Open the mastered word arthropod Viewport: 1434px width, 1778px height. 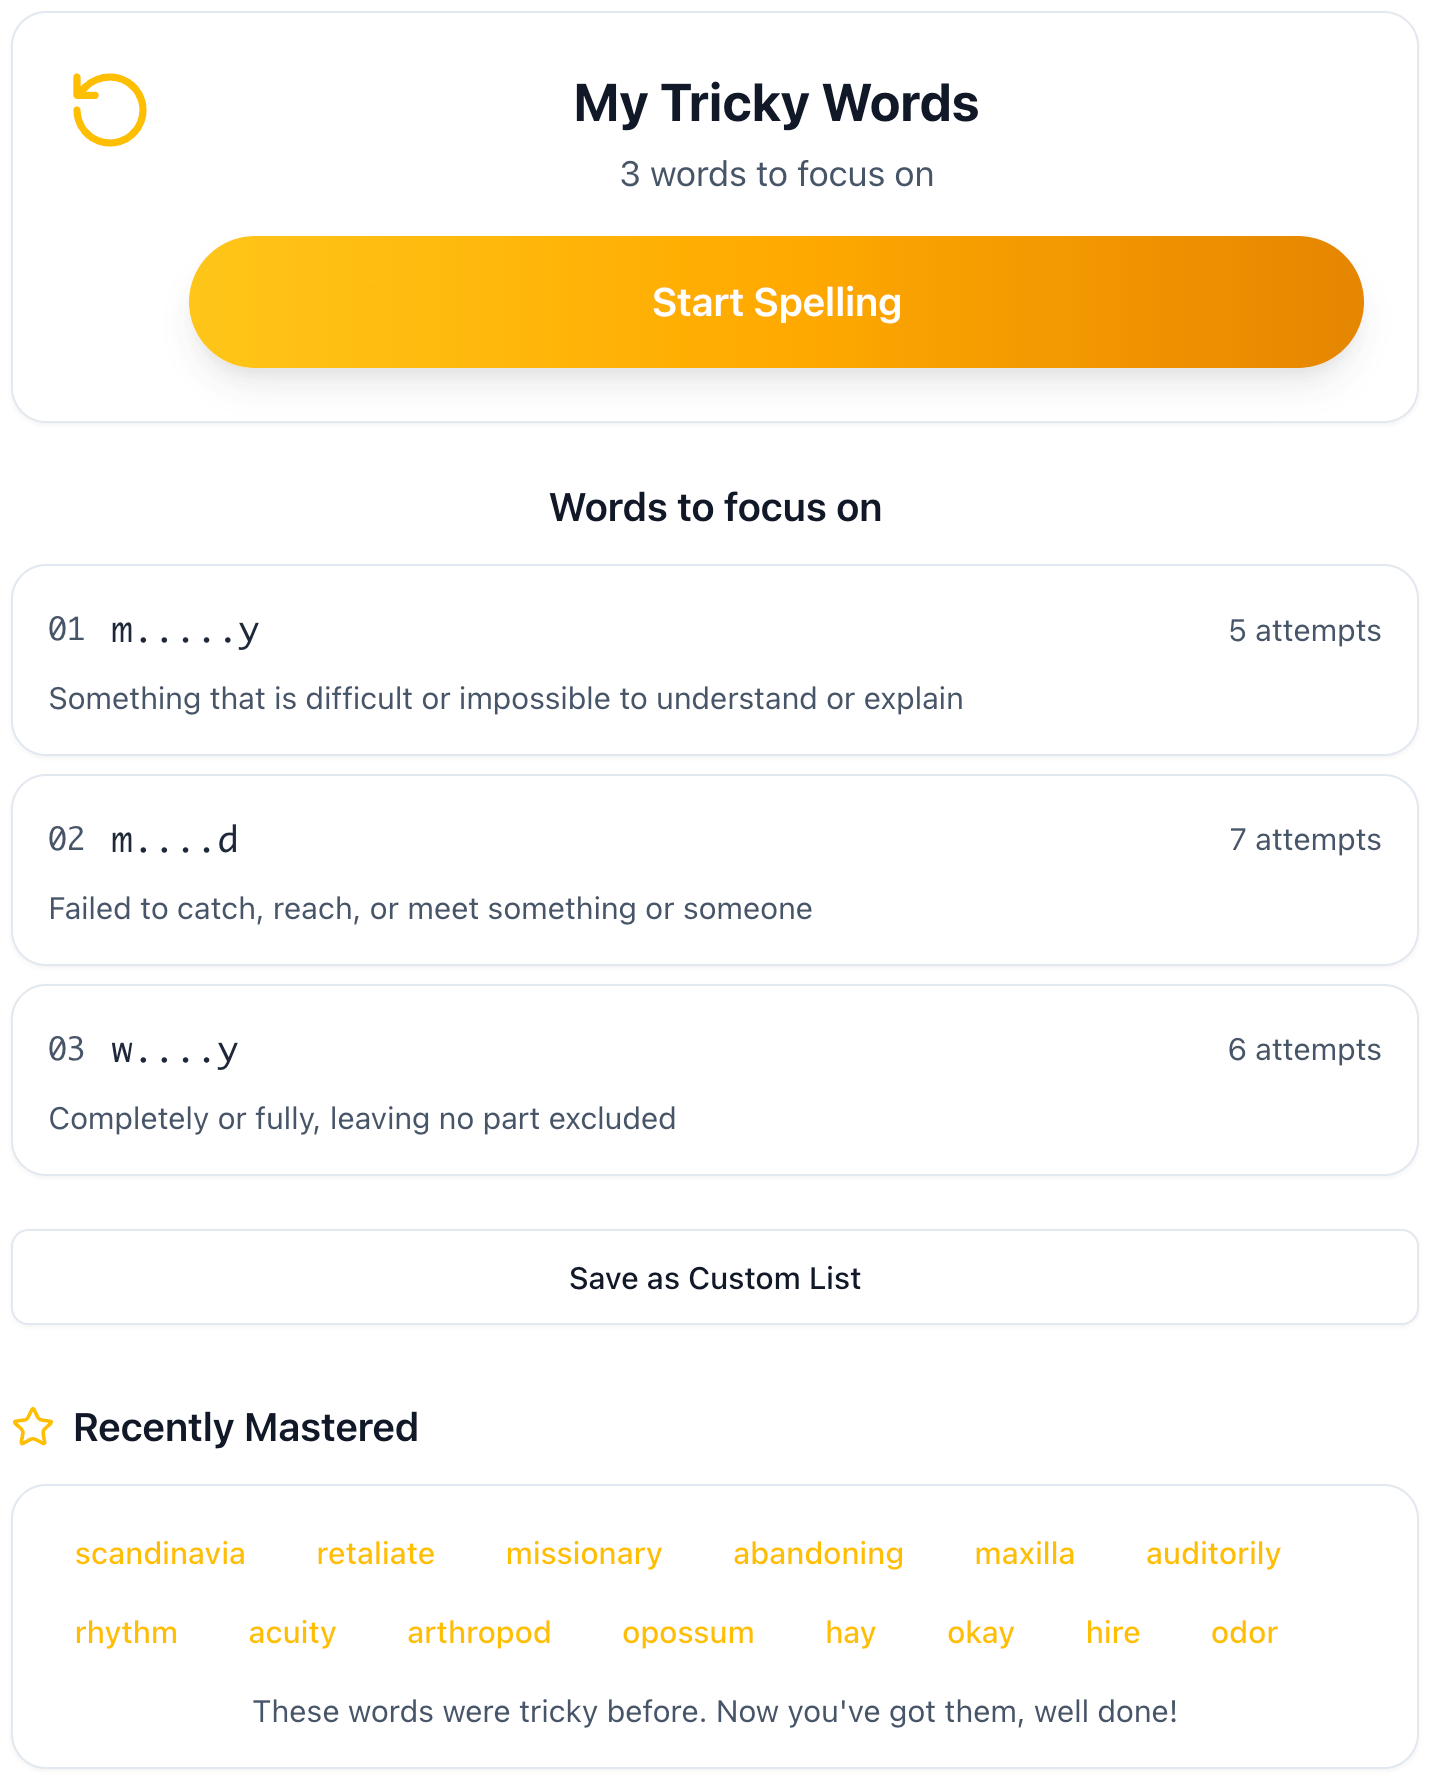tap(479, 1632)
